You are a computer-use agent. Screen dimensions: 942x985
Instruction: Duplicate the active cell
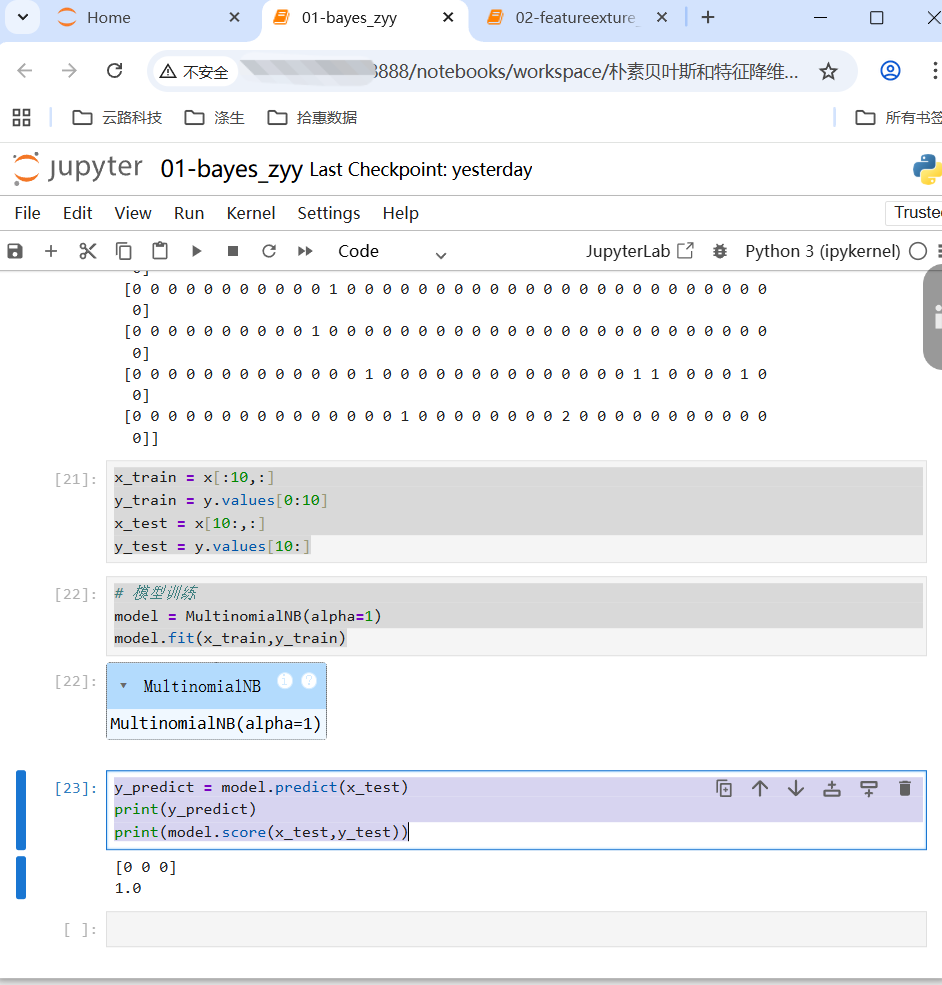tap(724, 788)
